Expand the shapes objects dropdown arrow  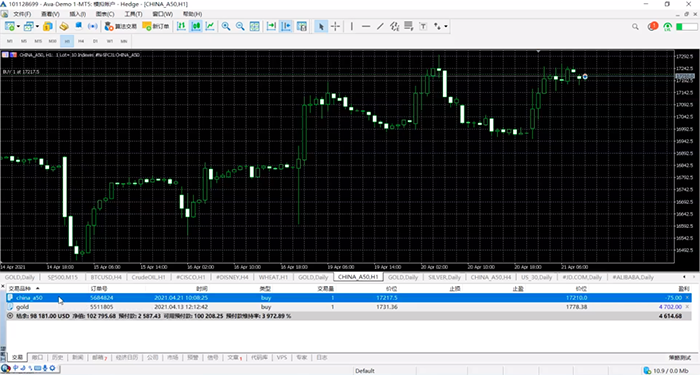pos(446,26)
